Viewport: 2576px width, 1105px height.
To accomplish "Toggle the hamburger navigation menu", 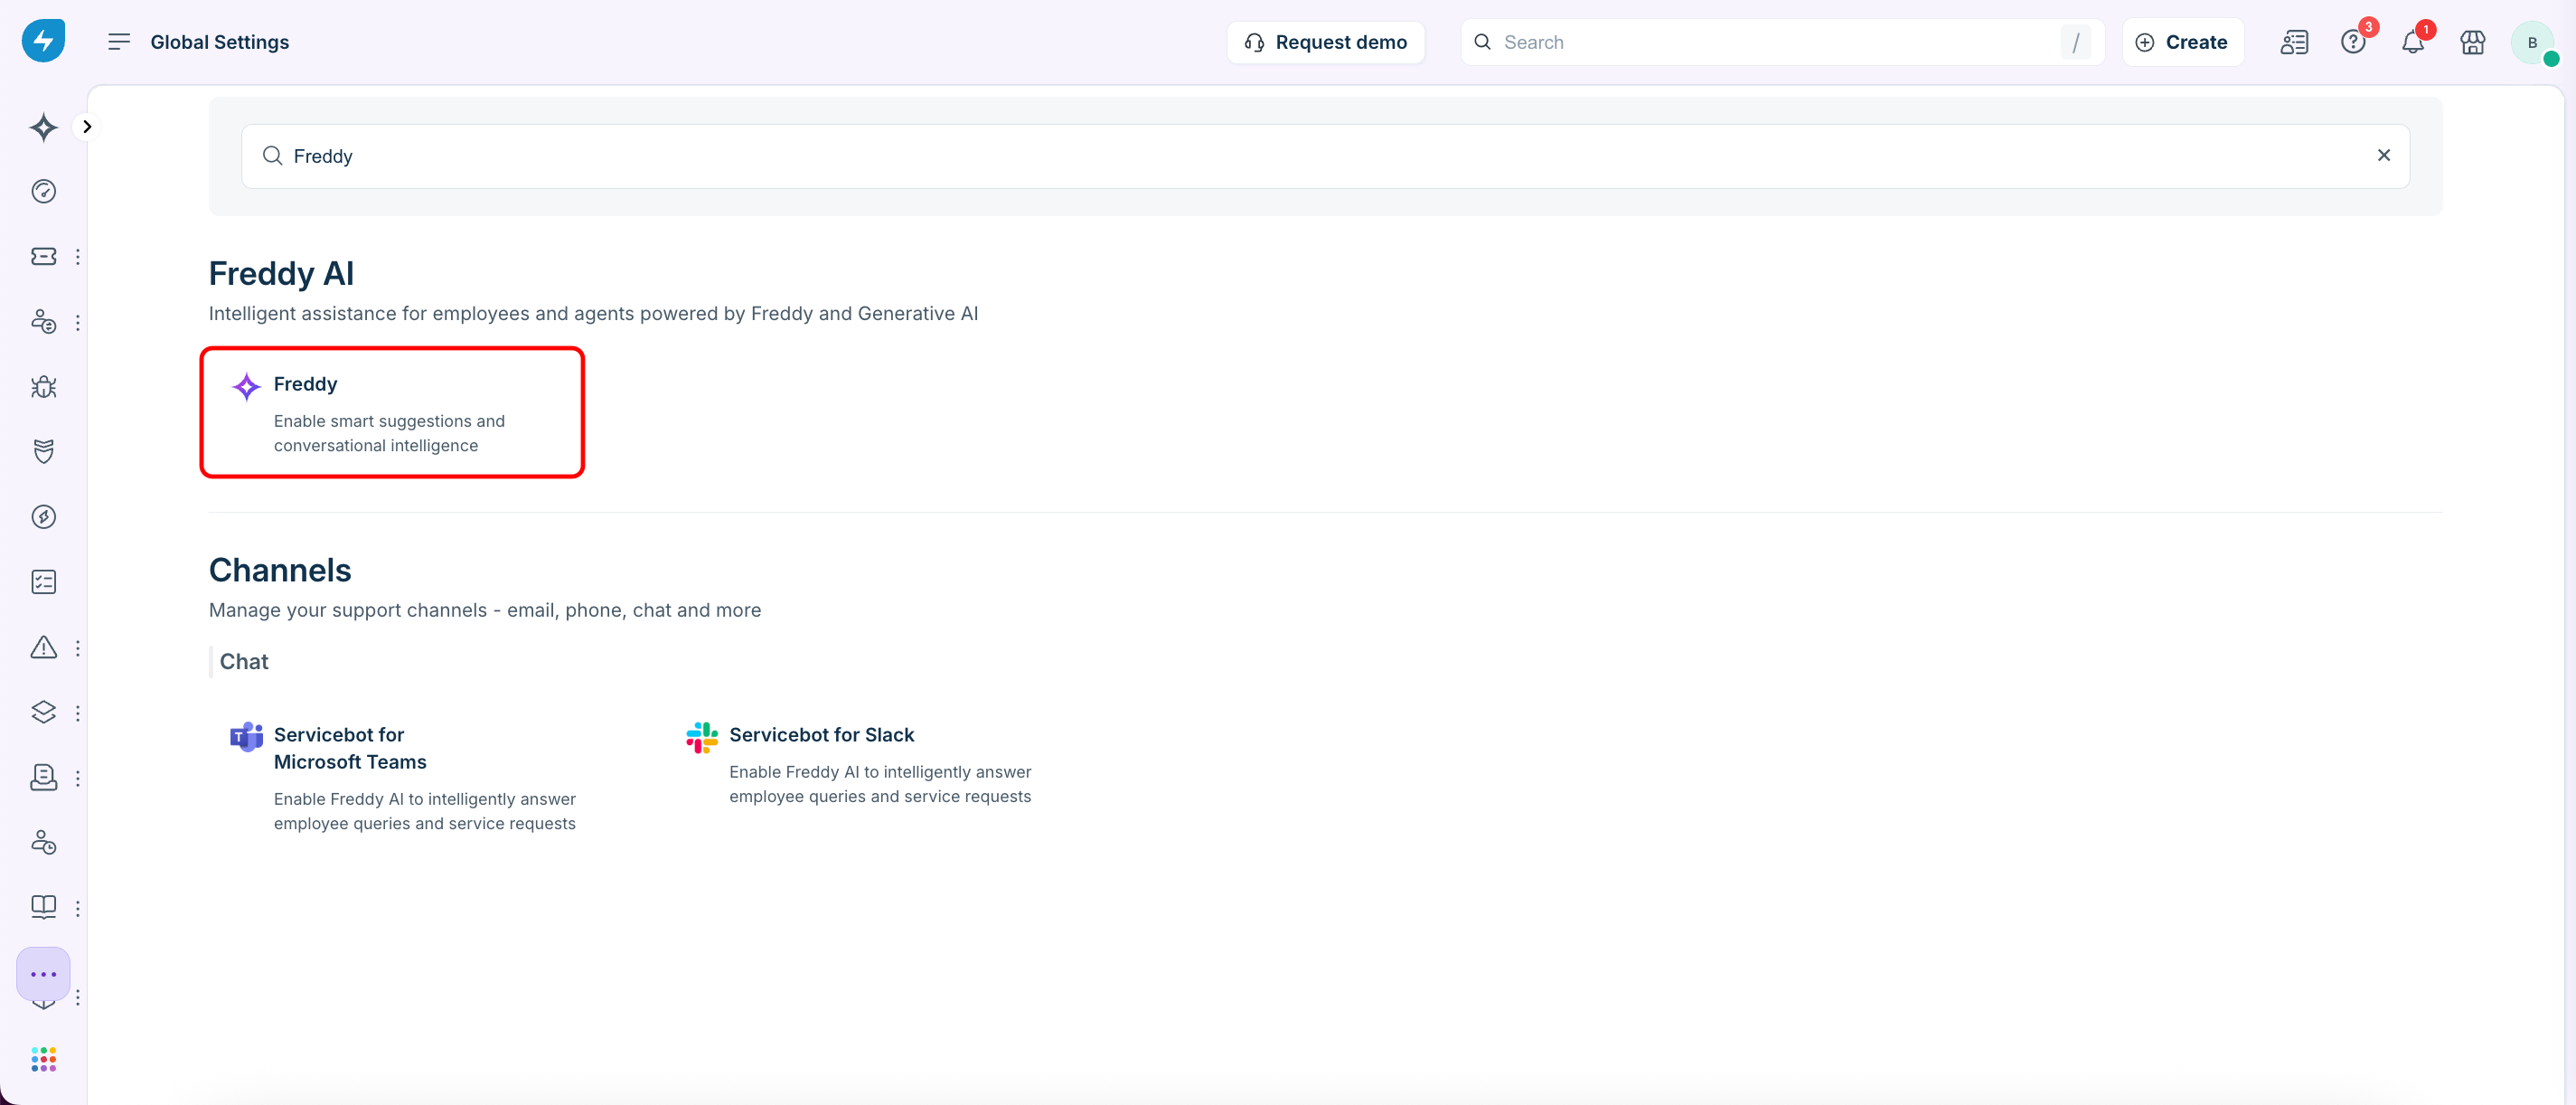I will click(x=119, y=42).
